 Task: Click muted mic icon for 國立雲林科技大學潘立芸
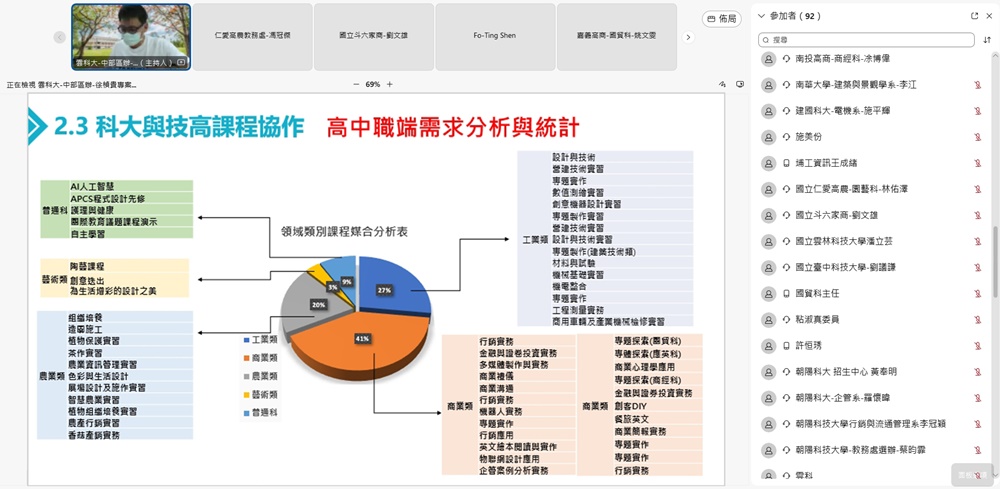[978, 242]
